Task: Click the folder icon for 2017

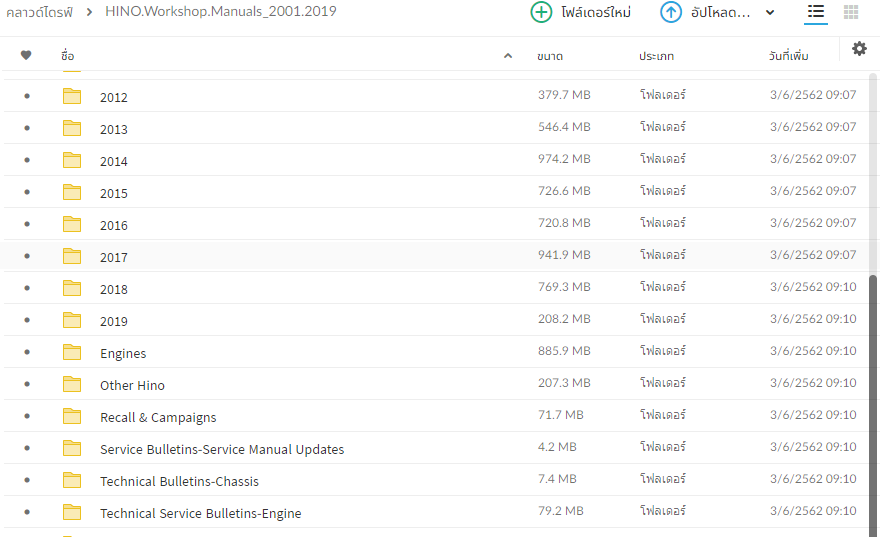Action: 72,256
